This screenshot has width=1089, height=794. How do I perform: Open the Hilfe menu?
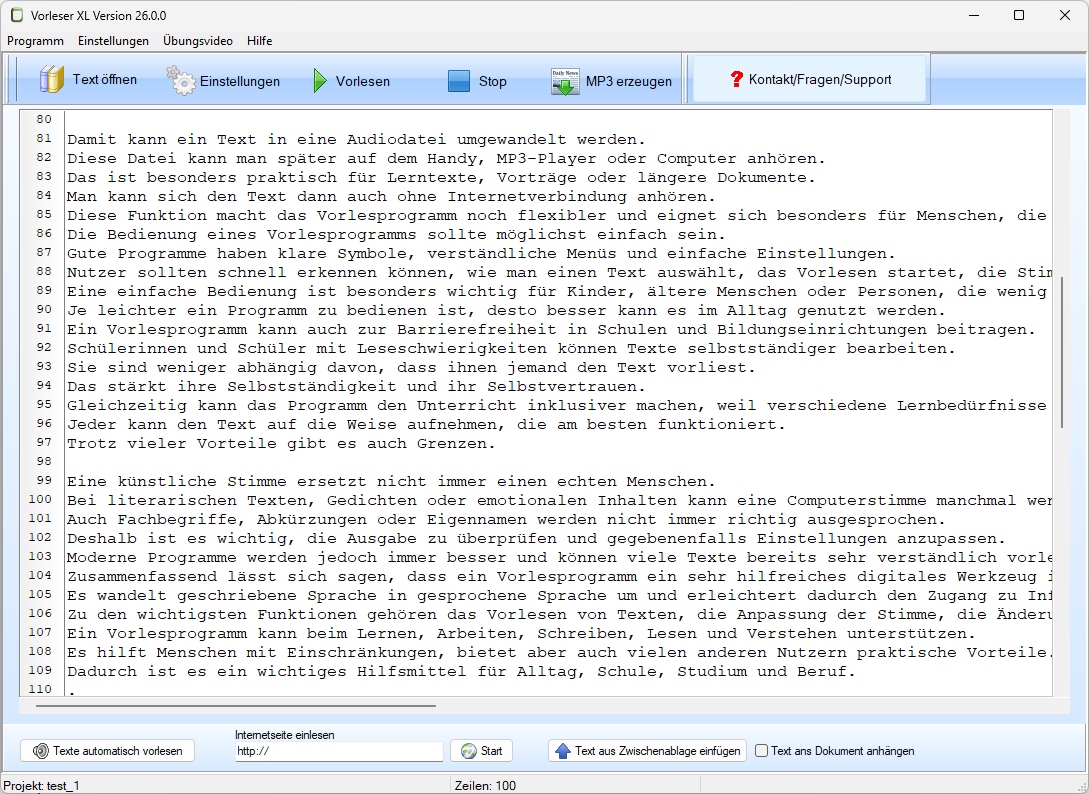(x=260, y=41)
